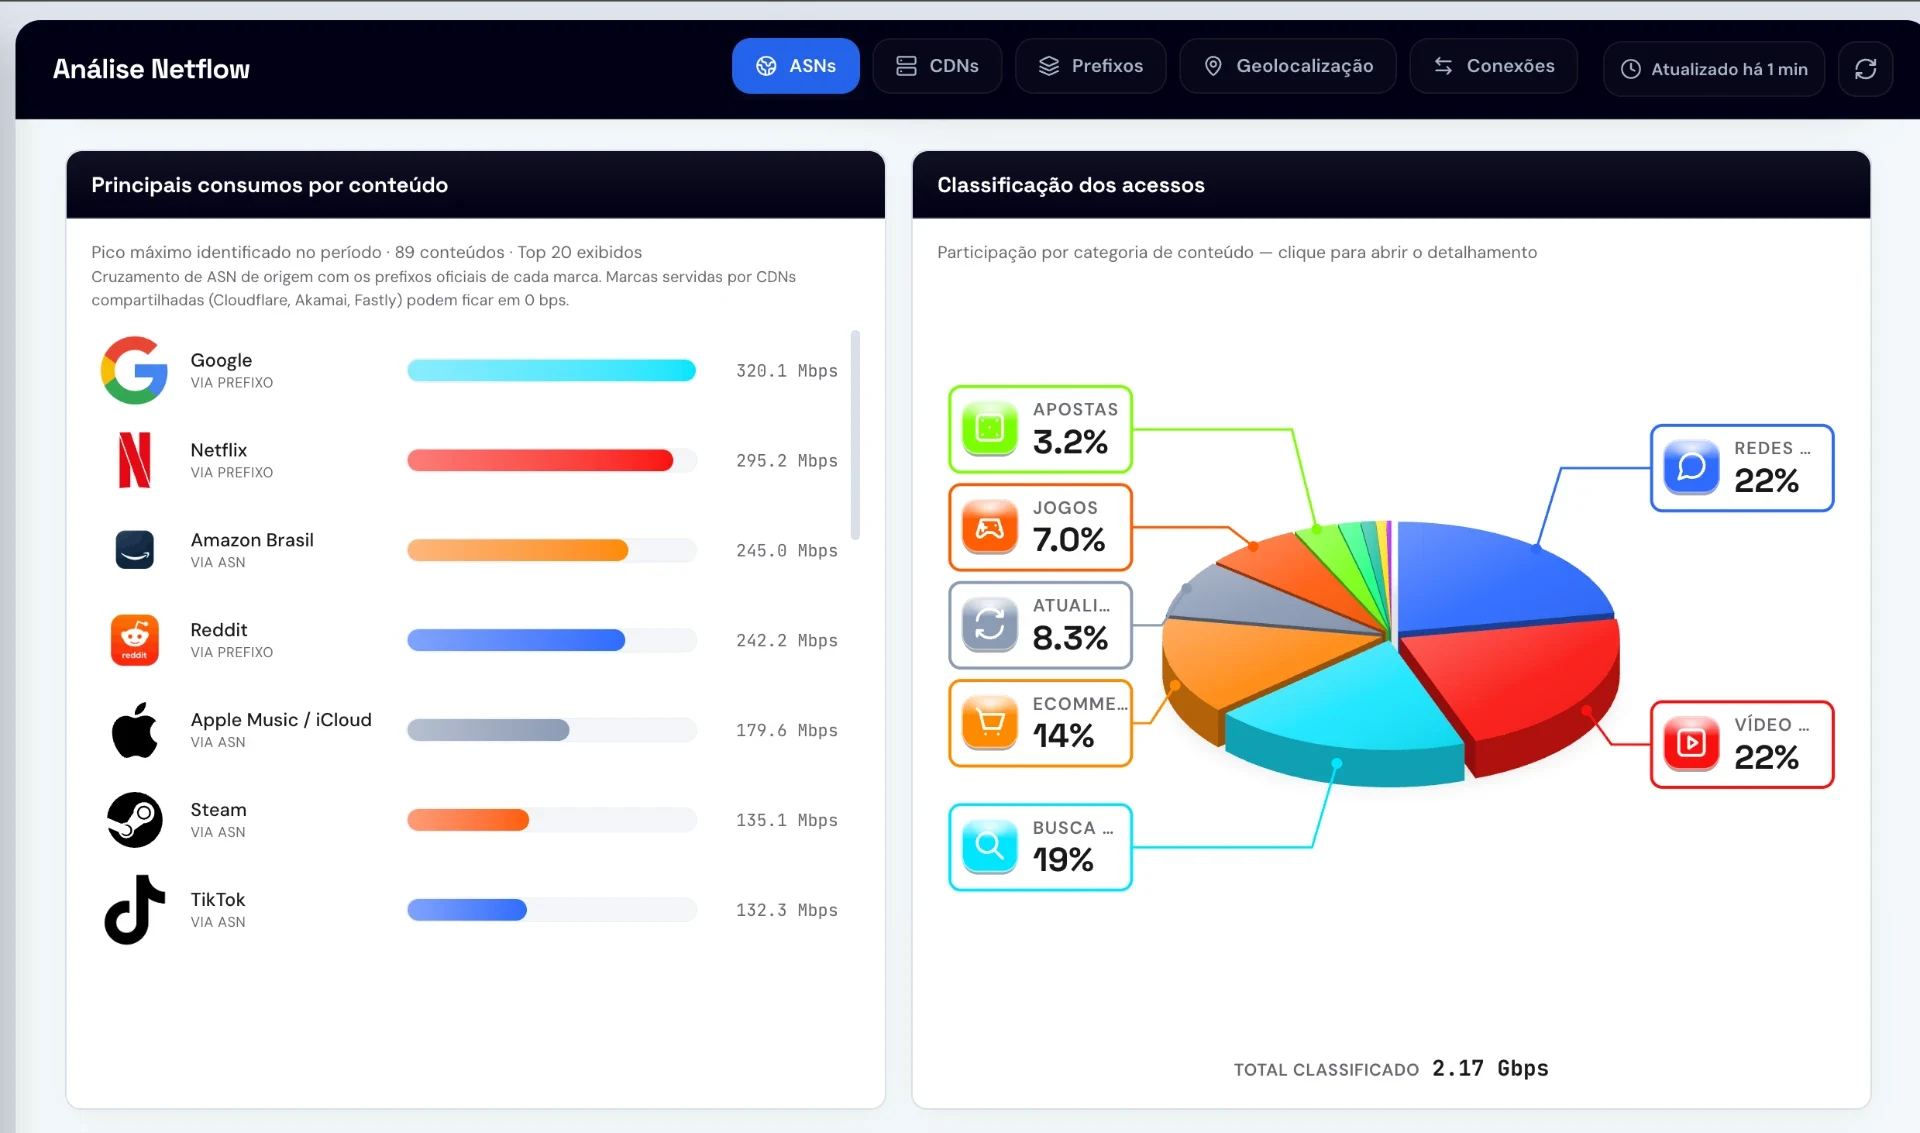Viewport: 1920px width, 1133px height.
Task: Select the ASNs tab
Action: tap(795, 66)
